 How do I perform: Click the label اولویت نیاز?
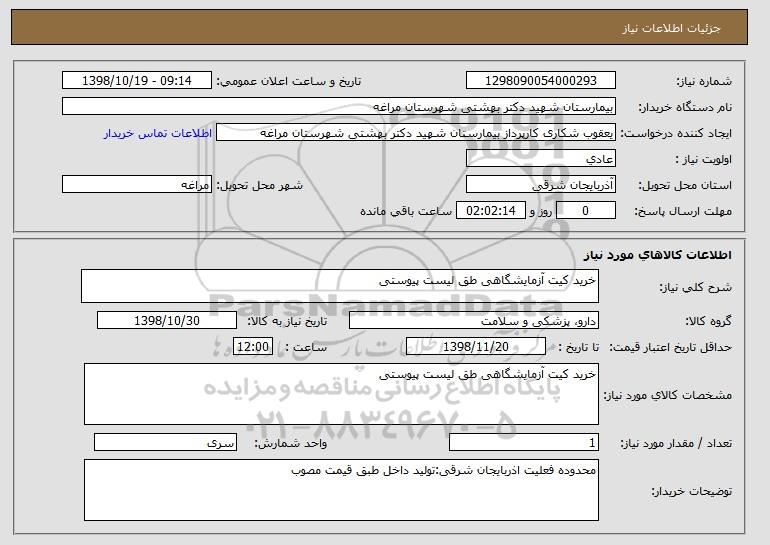point(703,160)
